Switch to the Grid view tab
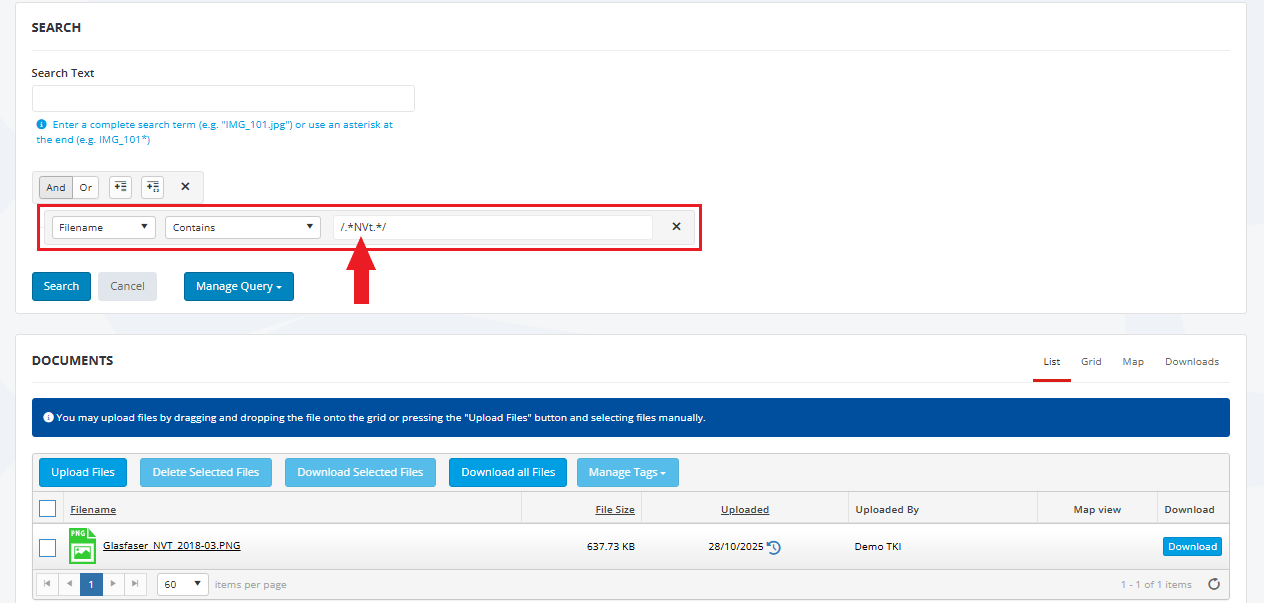 pyautogui.click(x=1091, y=362)
